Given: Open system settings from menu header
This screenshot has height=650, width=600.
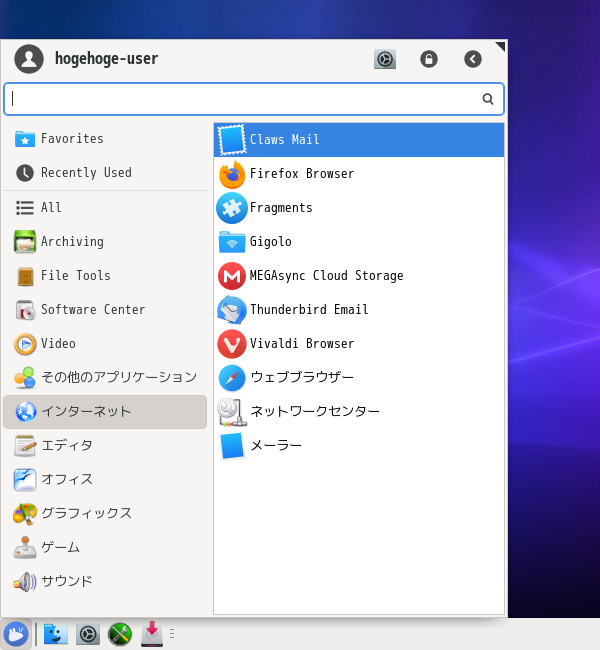Looking at the screenshot, I should 385,59.
